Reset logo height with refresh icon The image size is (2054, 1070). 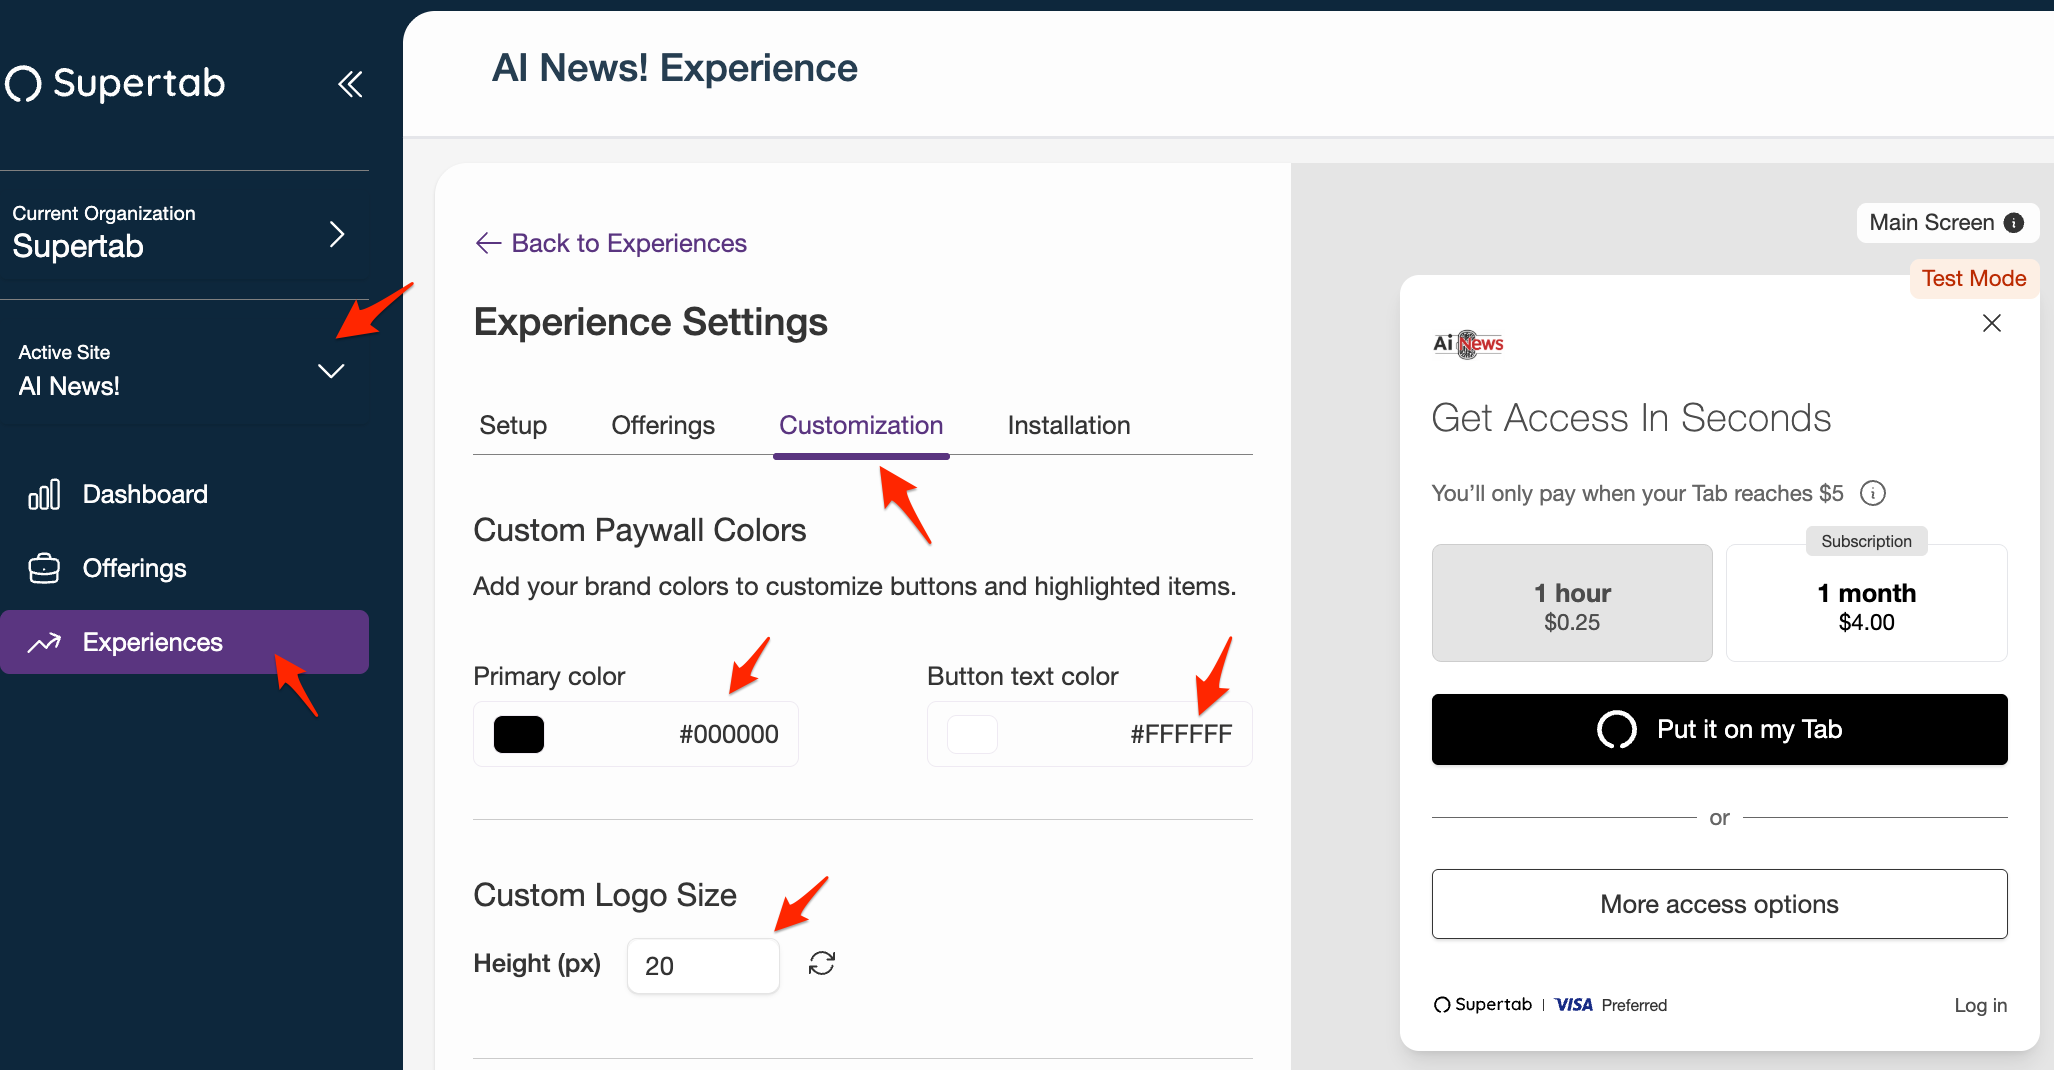[x=822, y=963]
